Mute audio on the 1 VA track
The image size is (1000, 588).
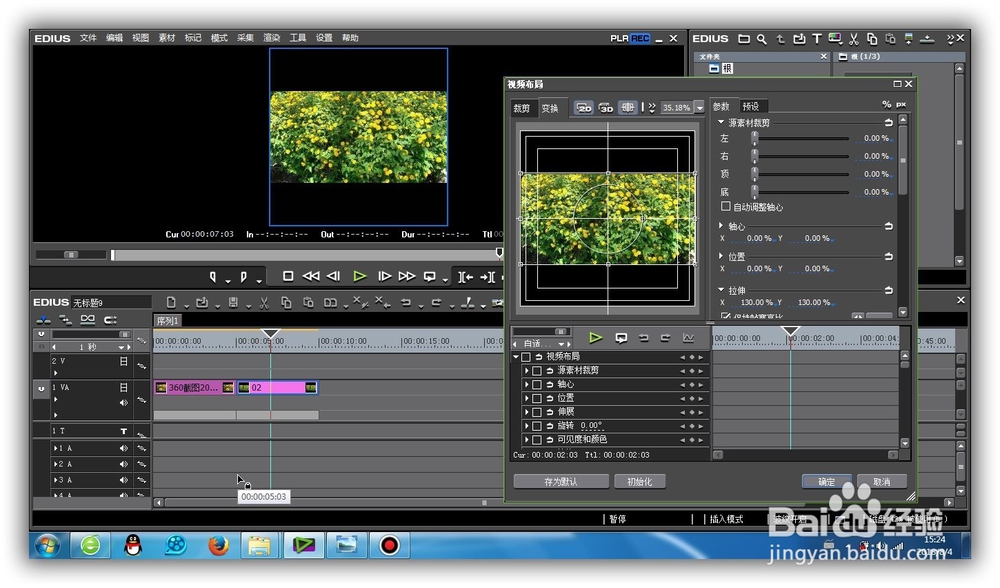pos(124,402)
